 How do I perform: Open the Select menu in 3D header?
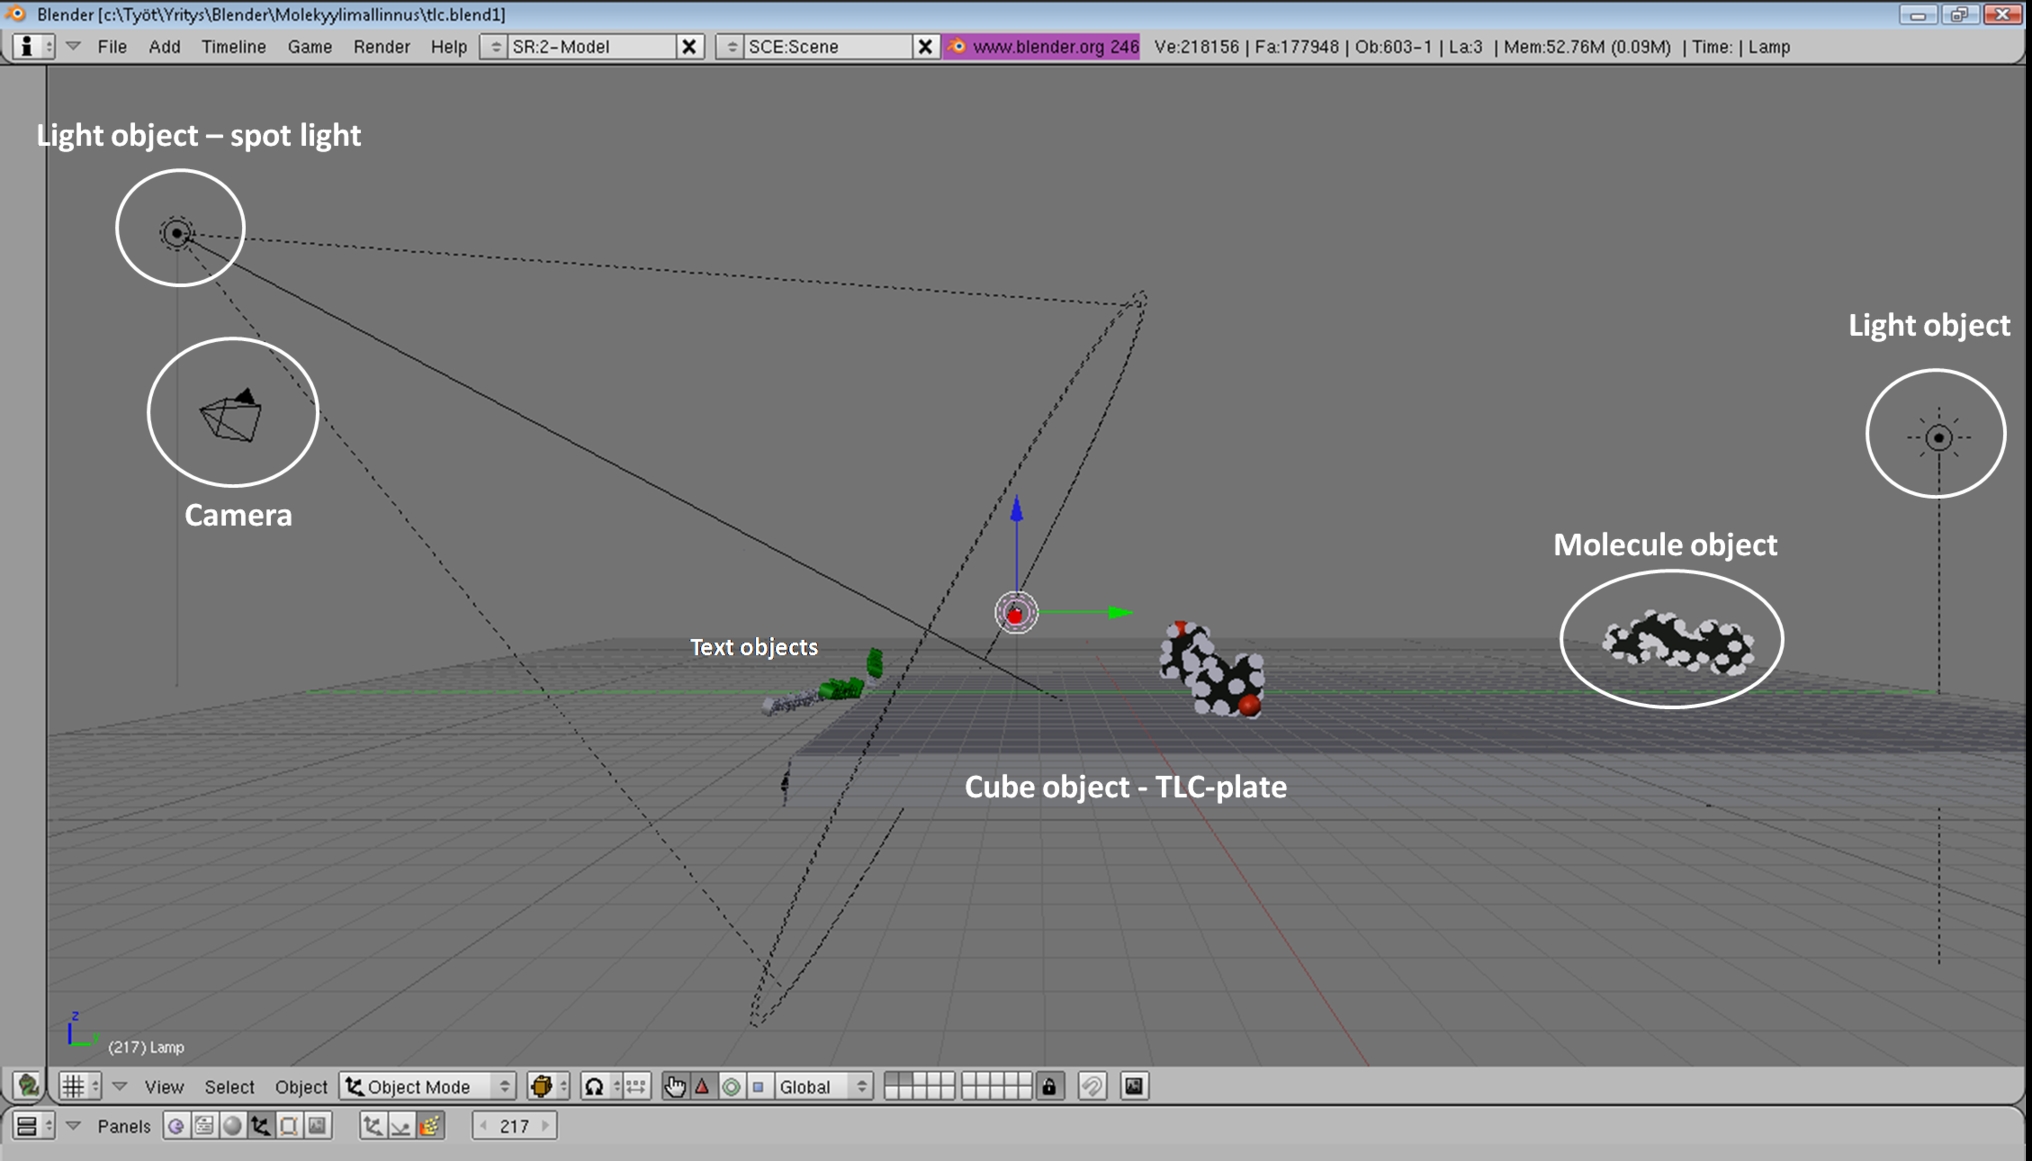pos(229,1087)
